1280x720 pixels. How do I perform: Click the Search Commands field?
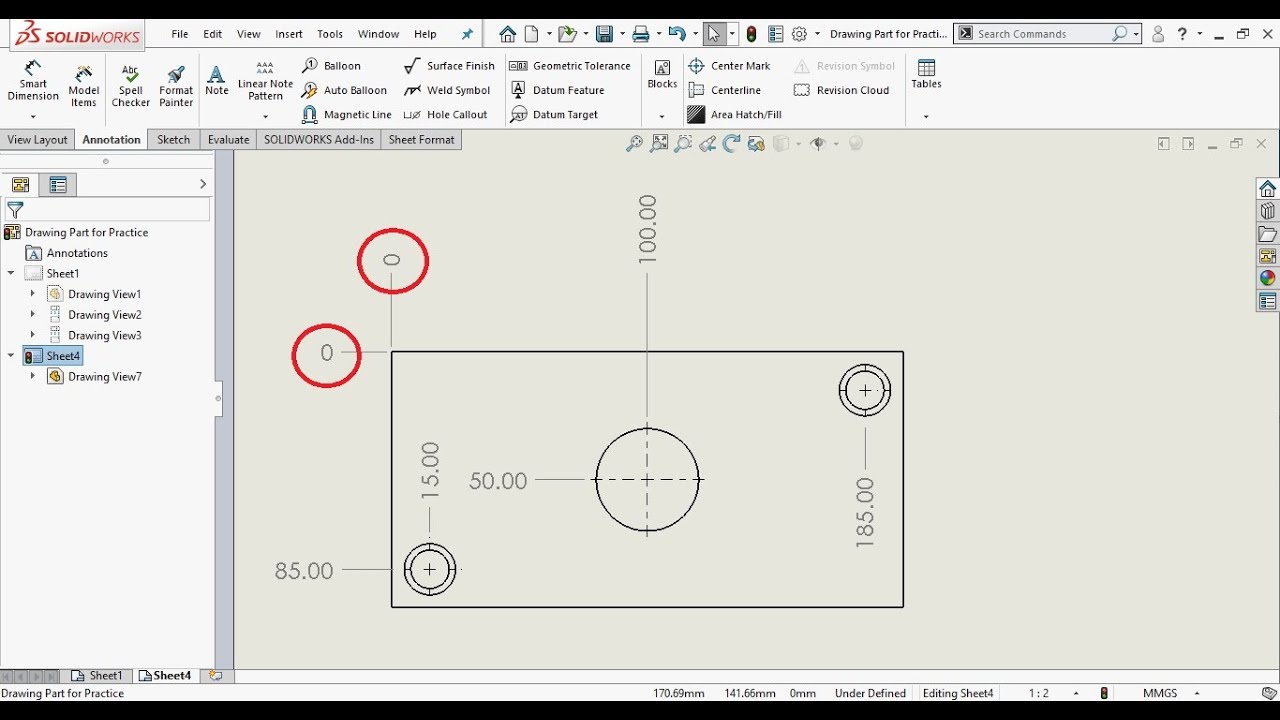(1047, 34)
